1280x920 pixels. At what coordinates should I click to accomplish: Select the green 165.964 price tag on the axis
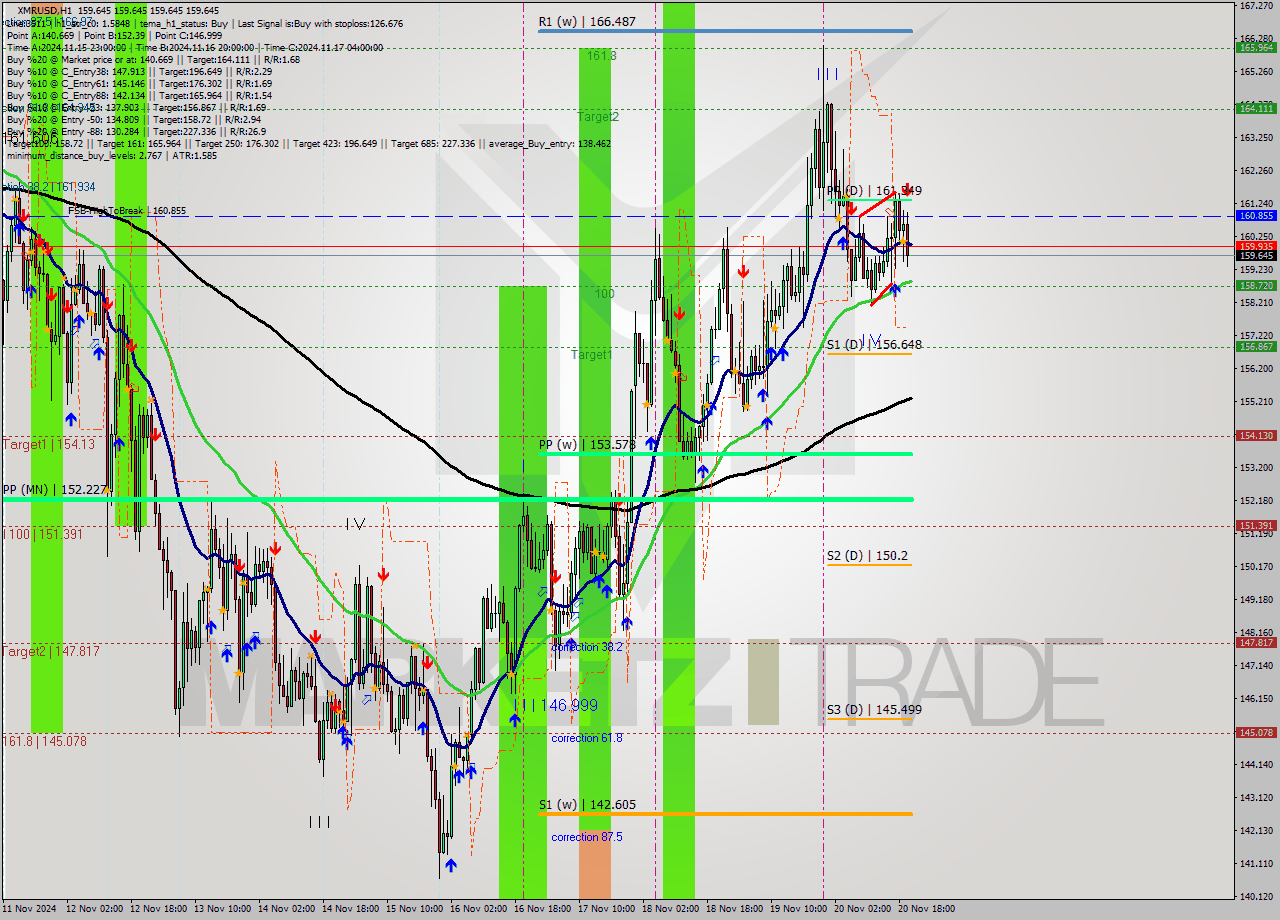[1256, 47]
